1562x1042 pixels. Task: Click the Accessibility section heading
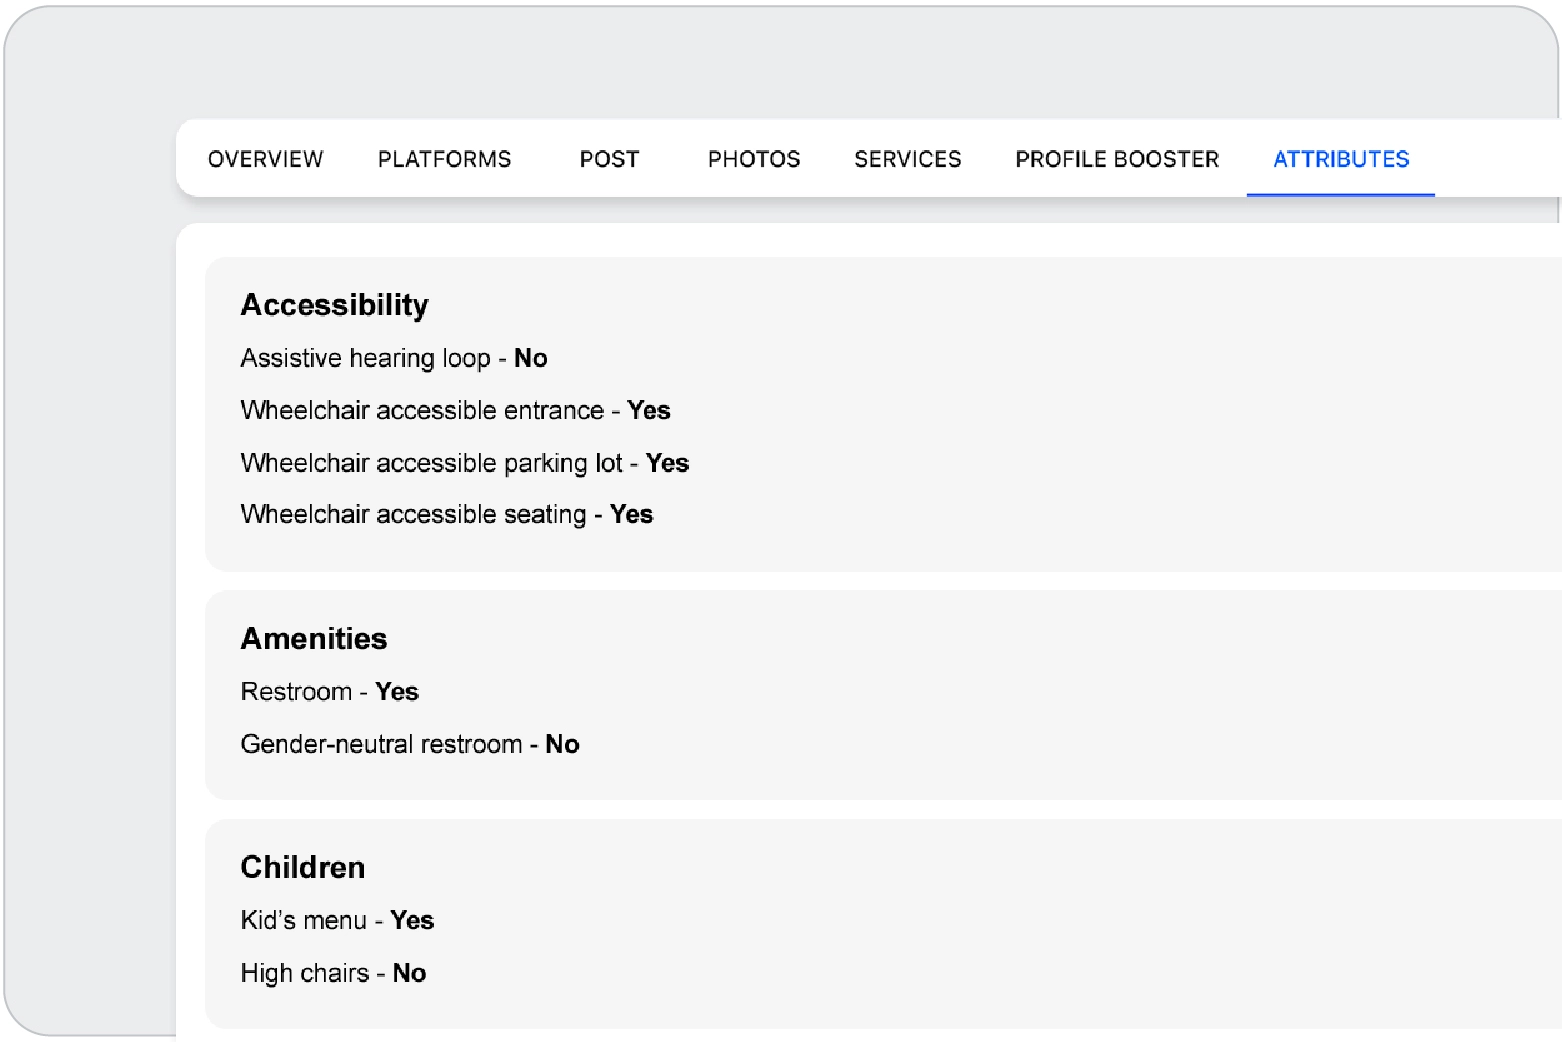click(x=334, y=305)
